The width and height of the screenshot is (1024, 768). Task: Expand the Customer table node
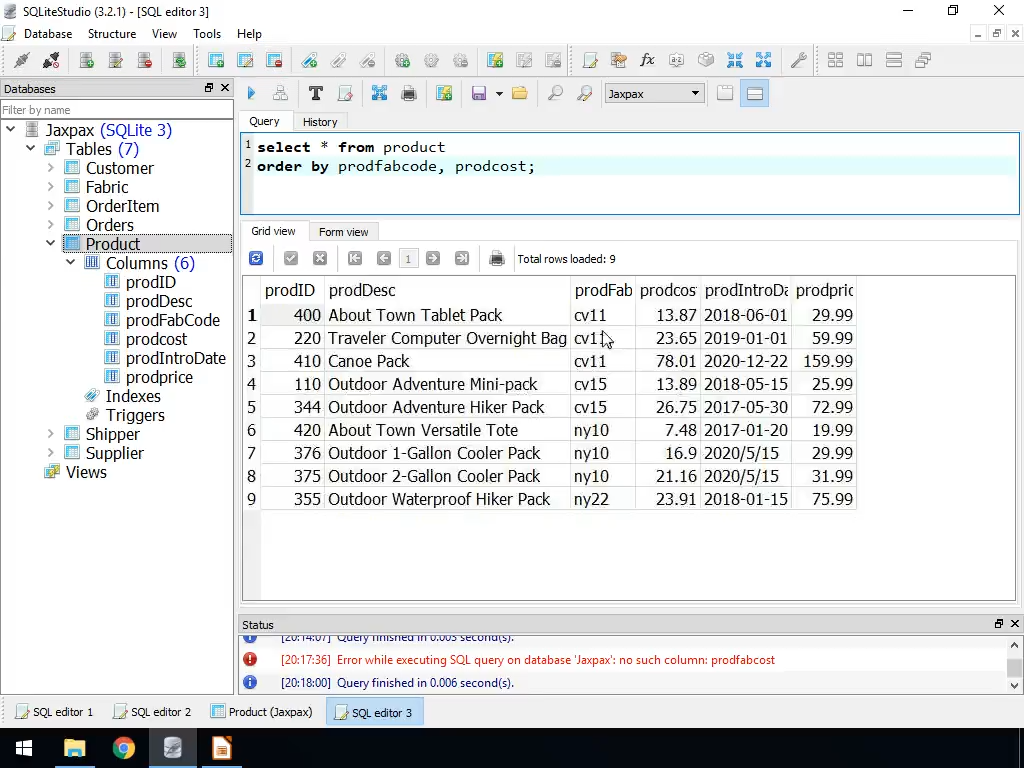(51, 168)
